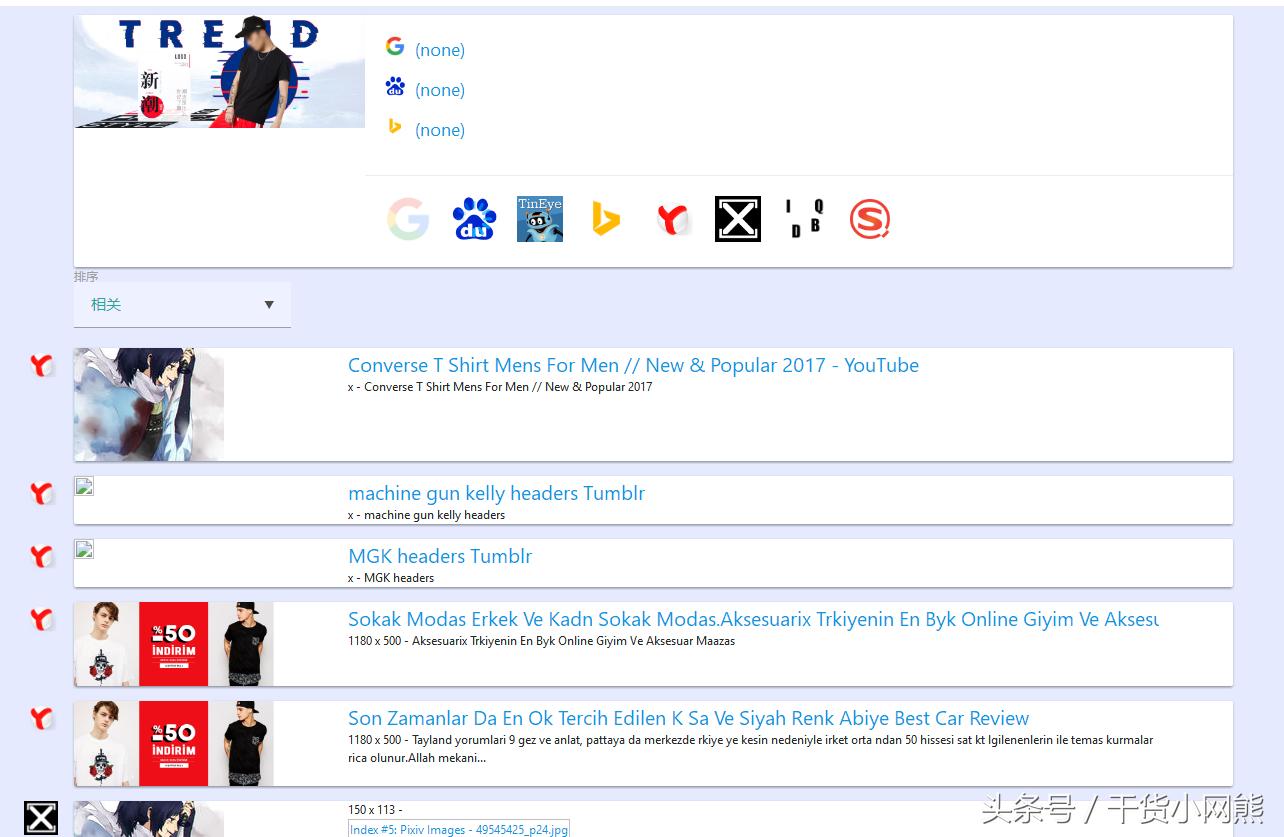Click Yandex icon beside Sokak Modas result
The width and height of the screenshot is (1284, 837).
click(41, 620)
